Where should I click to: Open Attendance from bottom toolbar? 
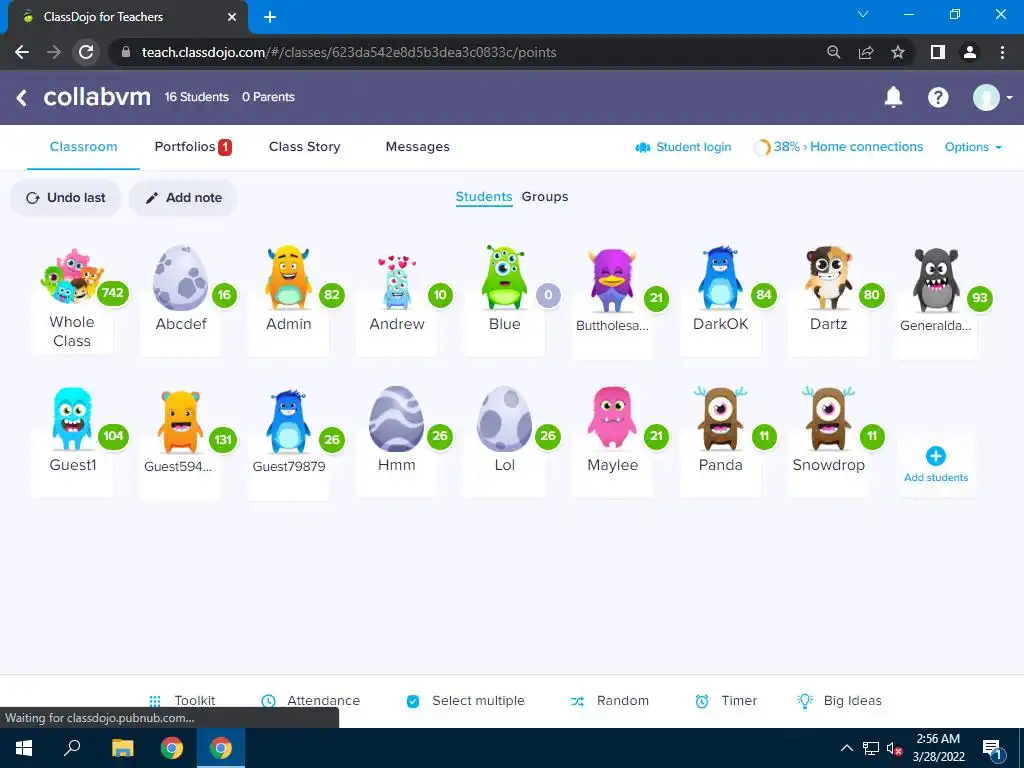click(x=310, y=701)
